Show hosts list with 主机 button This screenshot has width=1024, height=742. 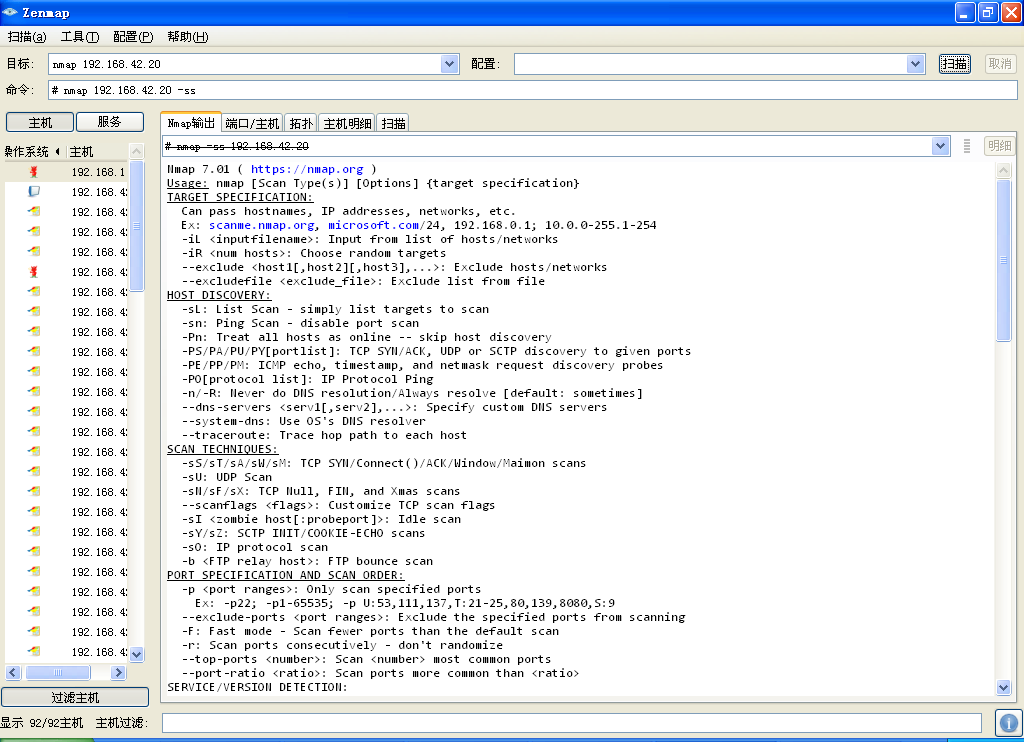(x=40, y=122)
